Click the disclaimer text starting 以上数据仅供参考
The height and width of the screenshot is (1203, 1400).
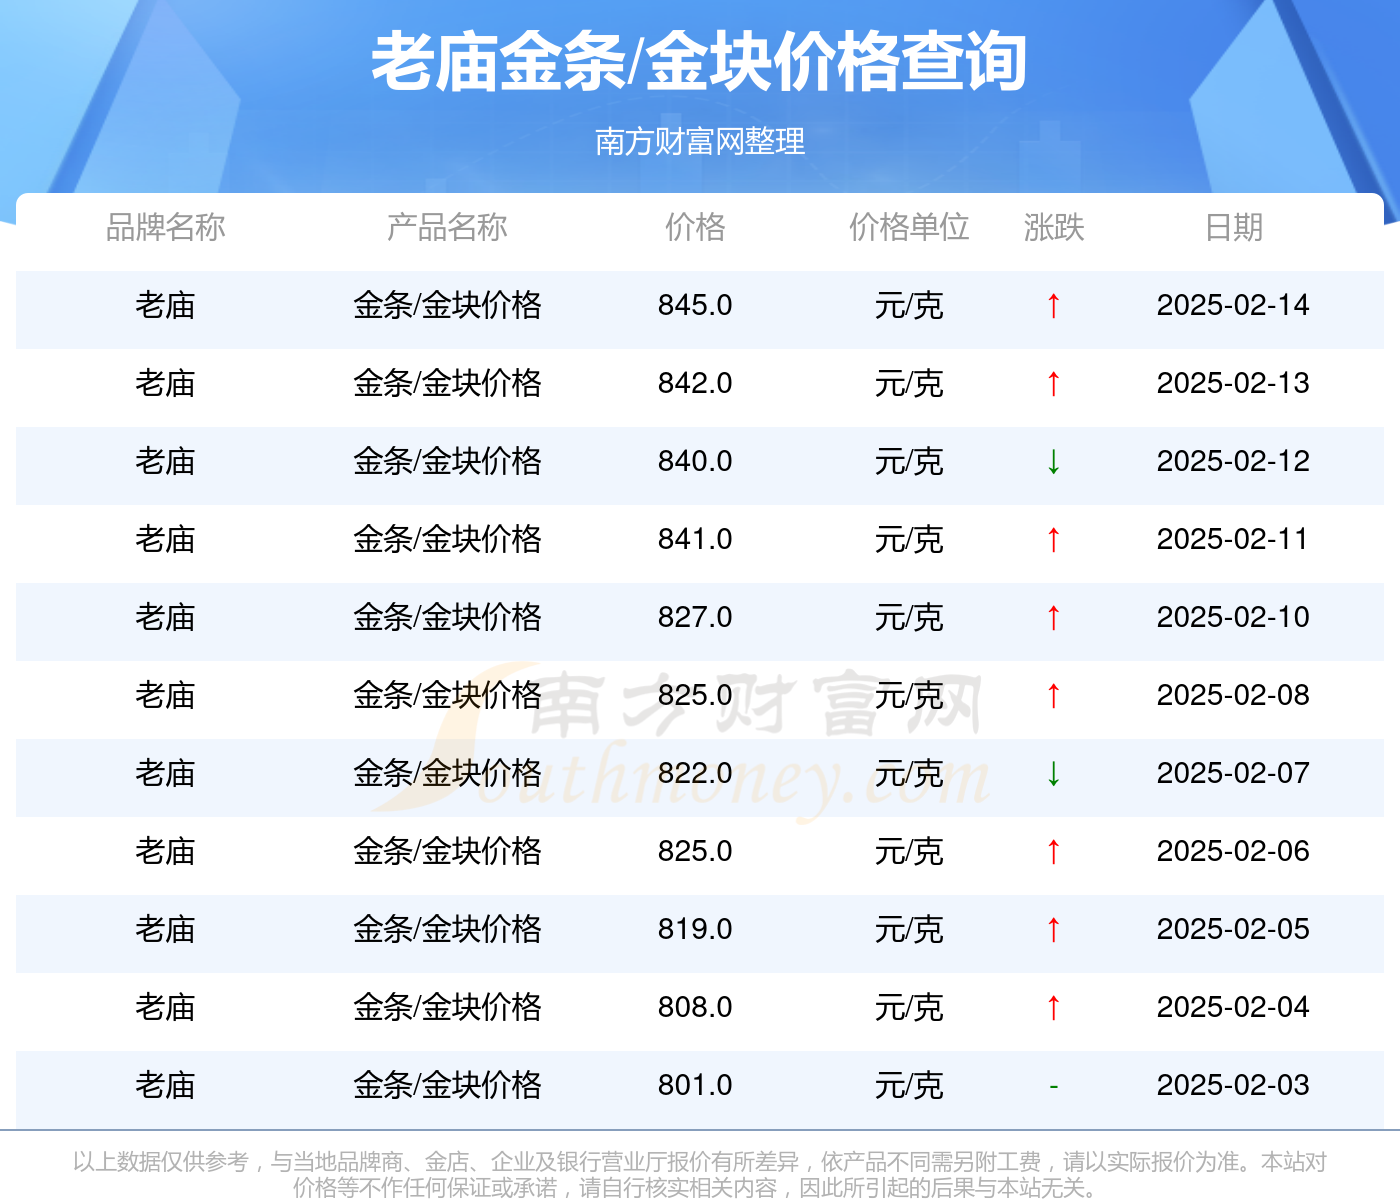click(700, 1174)
